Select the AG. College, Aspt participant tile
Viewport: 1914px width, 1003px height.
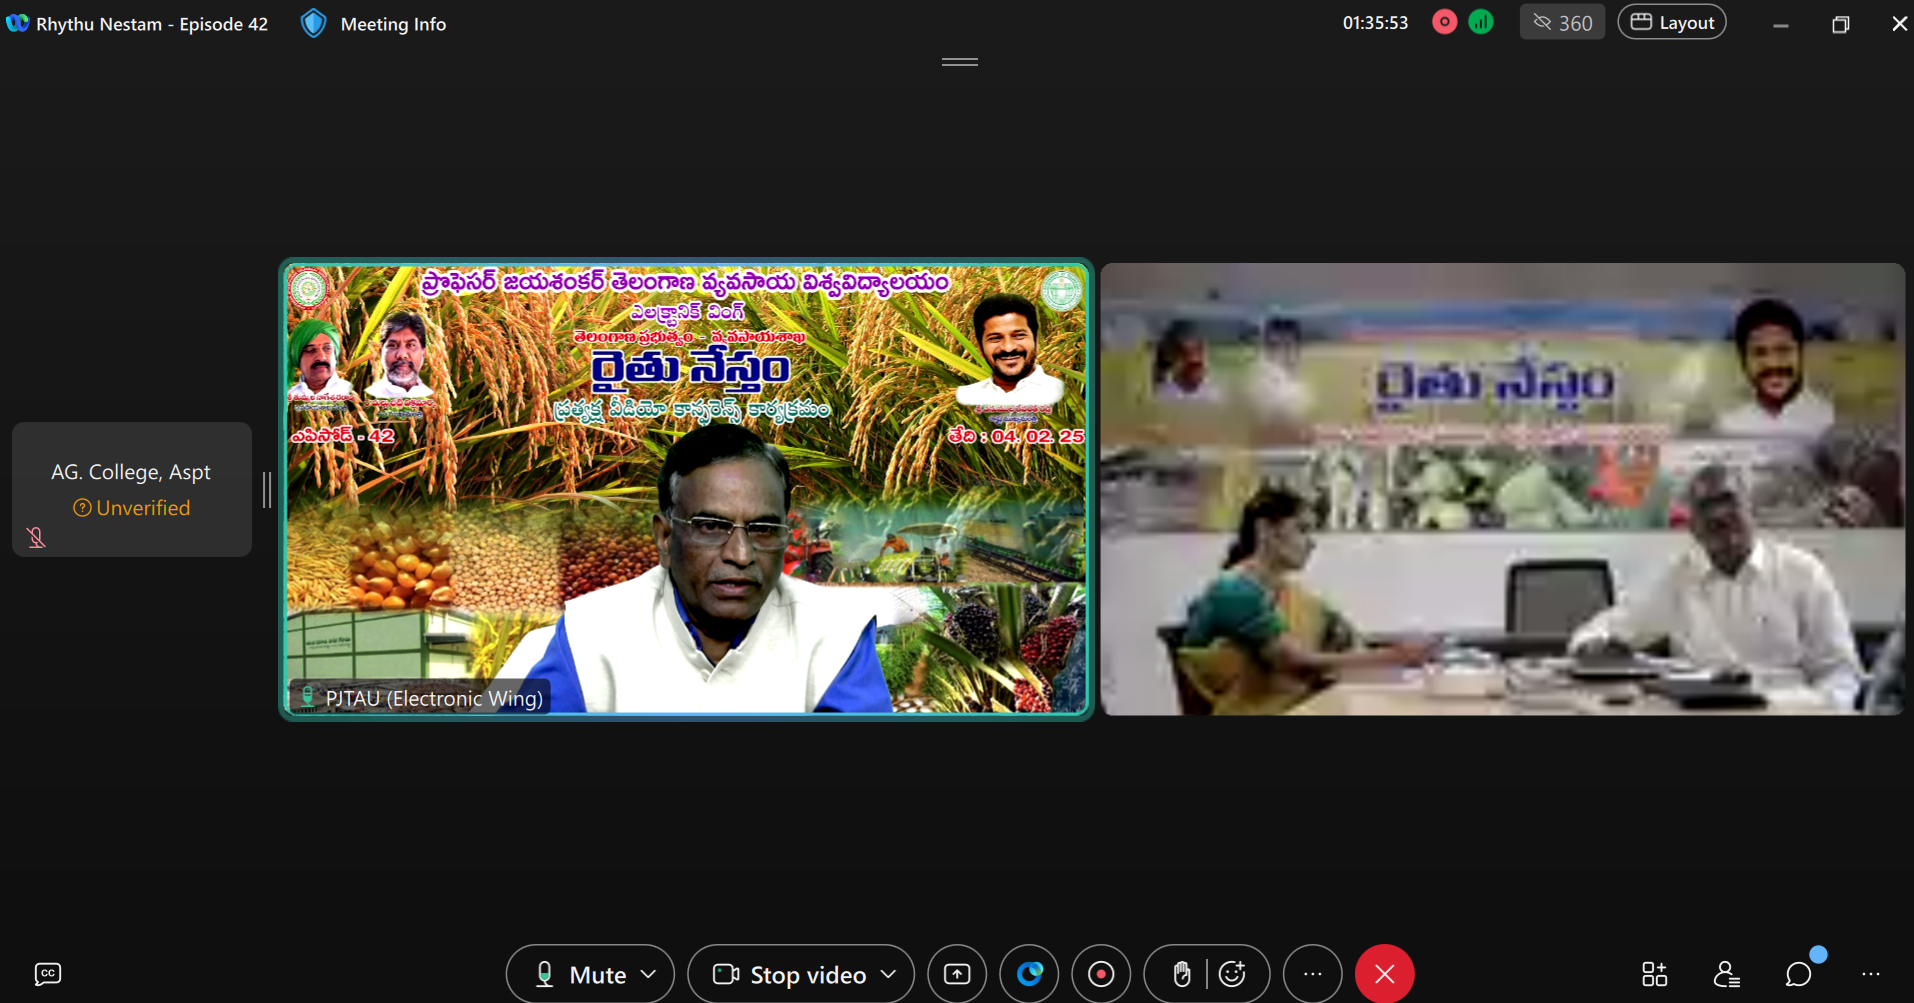pyautogui.click(x=132, y=489)
